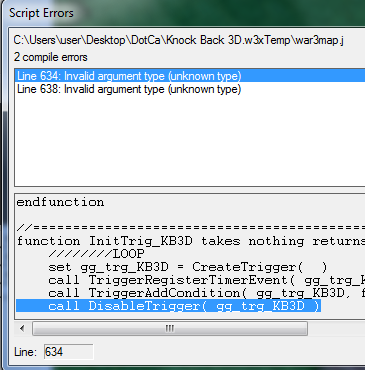This screenshot has height=370, width=365.
Task: Click the 'Line:' label
Action: coord(25,352)
